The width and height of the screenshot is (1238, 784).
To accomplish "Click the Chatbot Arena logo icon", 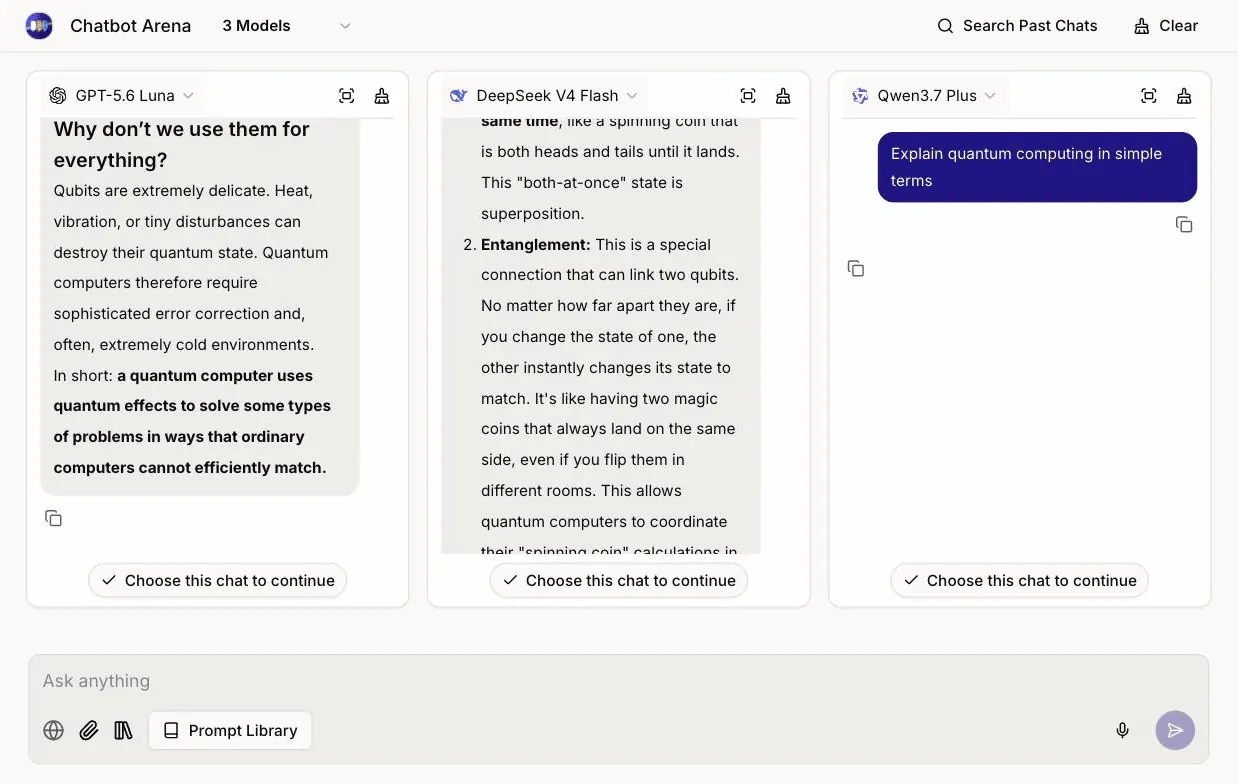I will click(x=39, y=26).
